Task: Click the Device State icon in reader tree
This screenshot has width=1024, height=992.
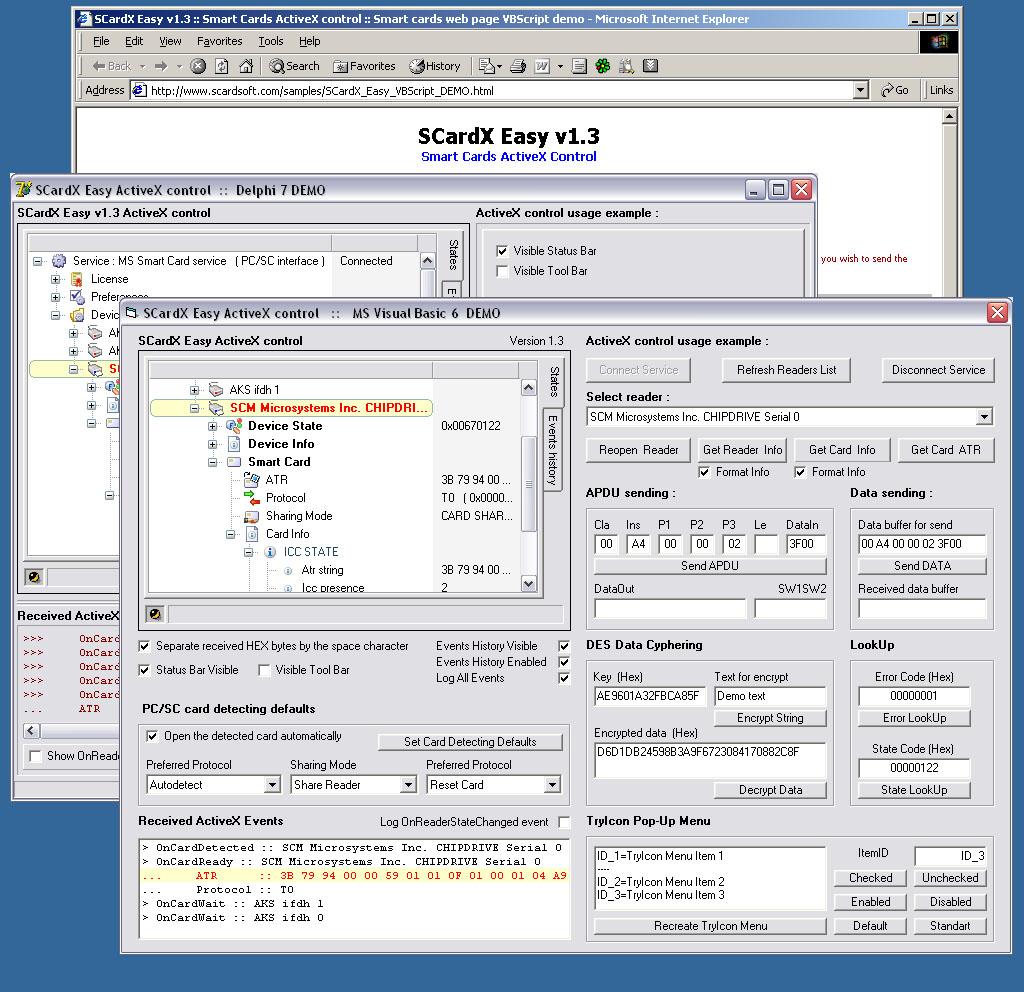Action: pos(234,426)
